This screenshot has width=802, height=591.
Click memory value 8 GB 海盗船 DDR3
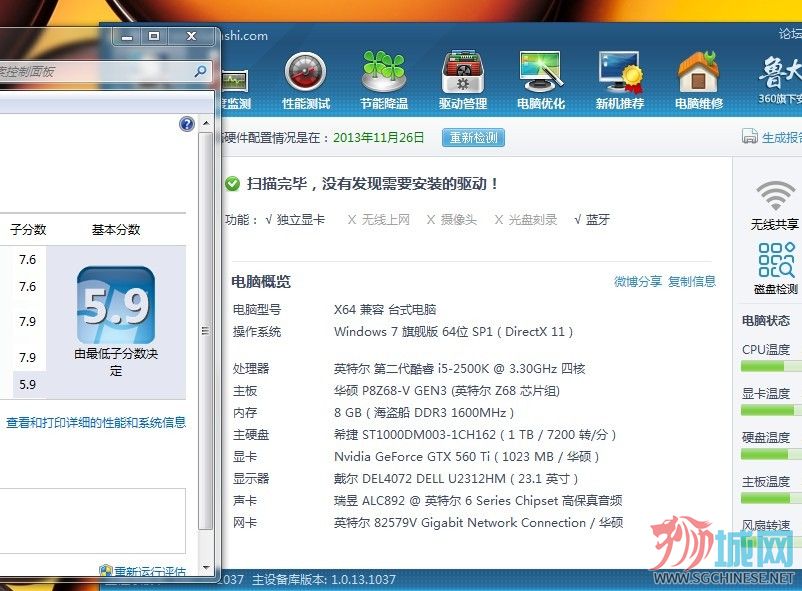click(424, 413)
